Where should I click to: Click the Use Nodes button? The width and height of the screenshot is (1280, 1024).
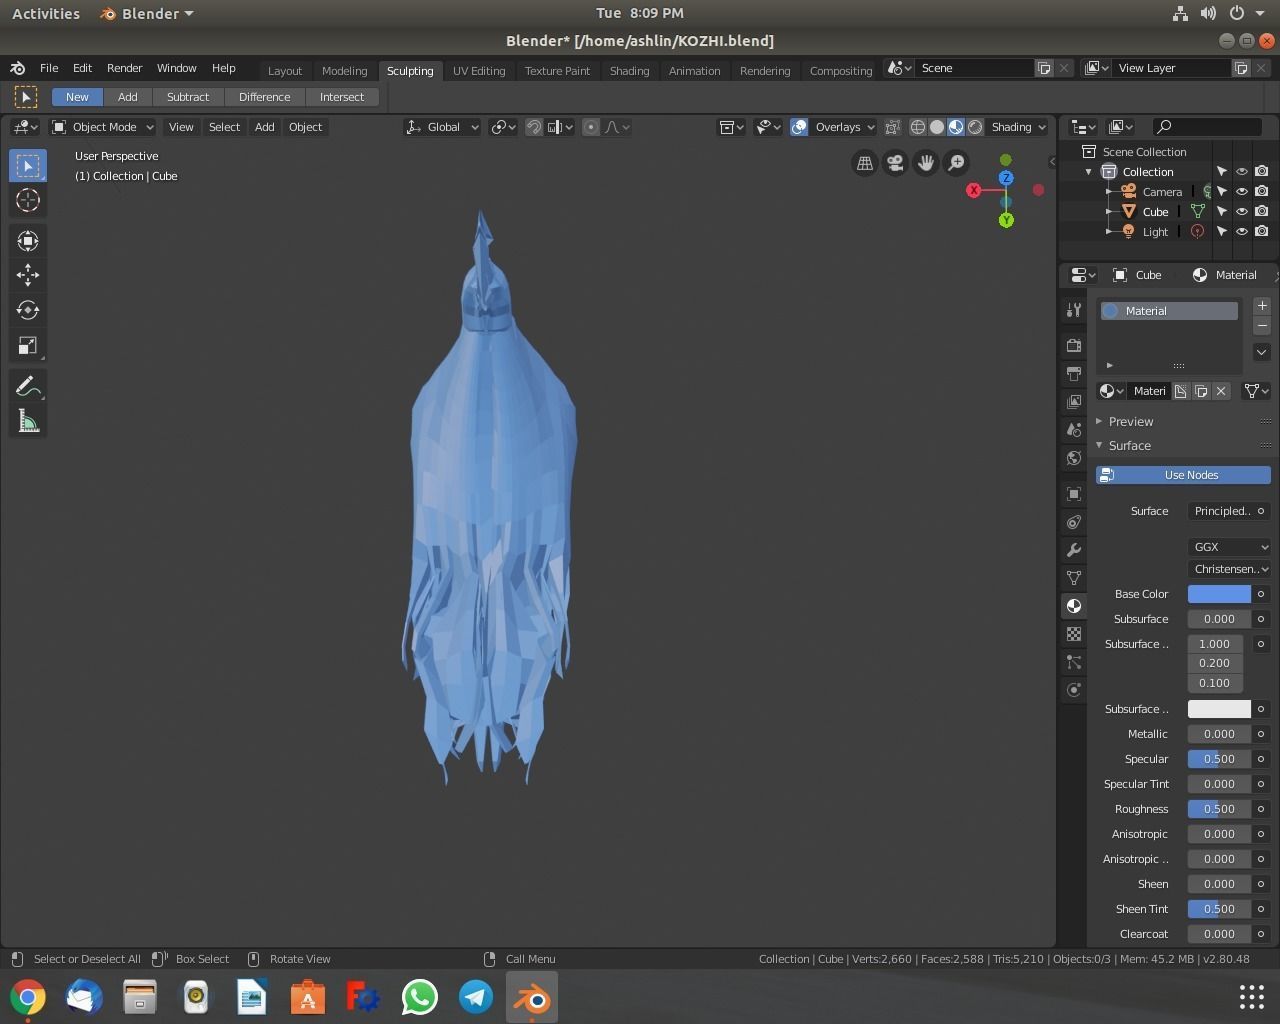[x=1183, y=475]
